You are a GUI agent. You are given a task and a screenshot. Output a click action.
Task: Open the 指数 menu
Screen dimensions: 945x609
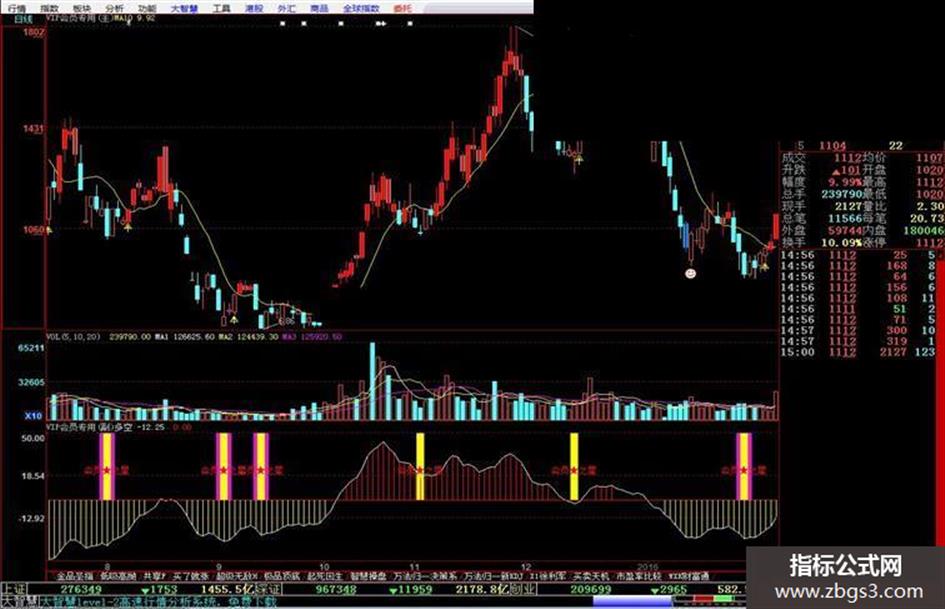coord(49,8)
